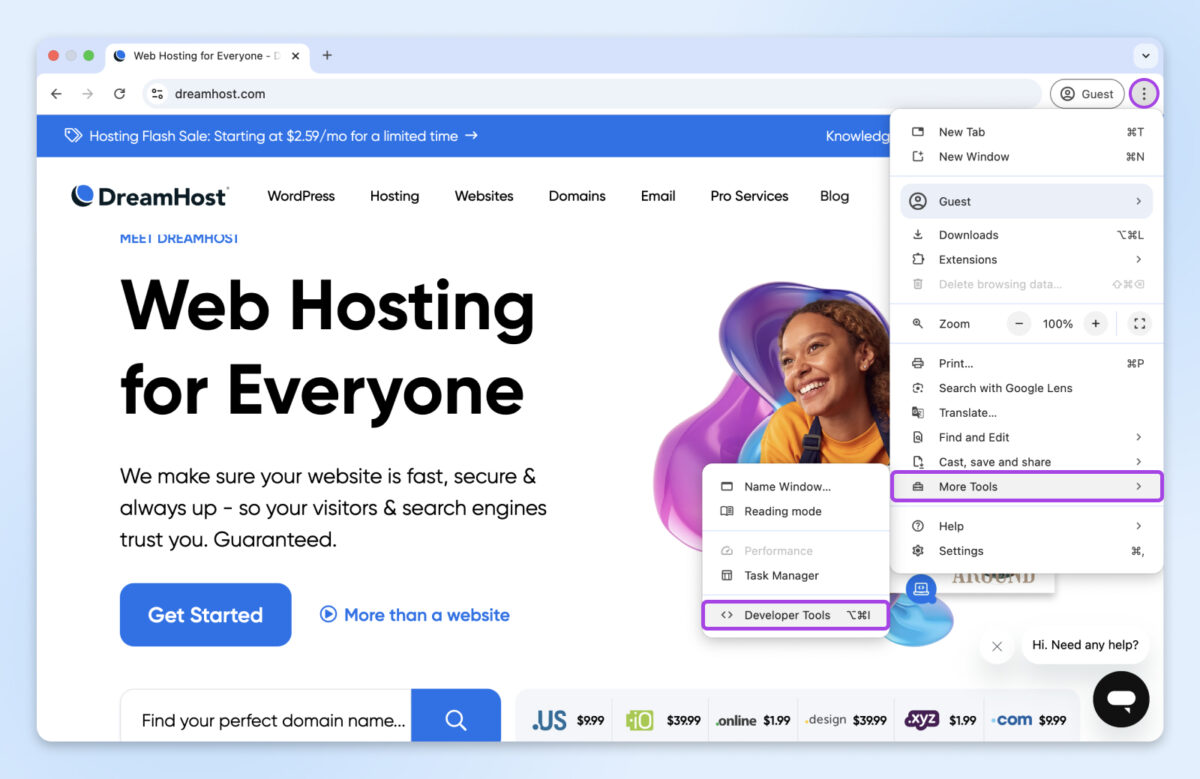
Task: Reload the current page
Action: tap(120, 93)
